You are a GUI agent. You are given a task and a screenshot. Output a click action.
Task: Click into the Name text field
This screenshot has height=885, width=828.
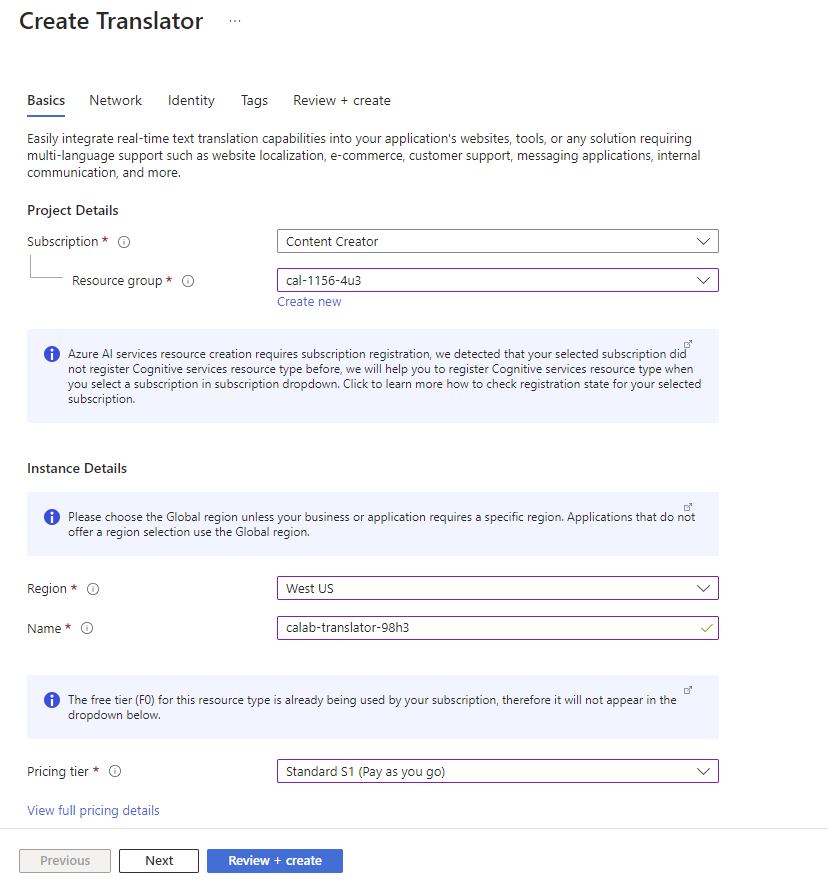485,628
